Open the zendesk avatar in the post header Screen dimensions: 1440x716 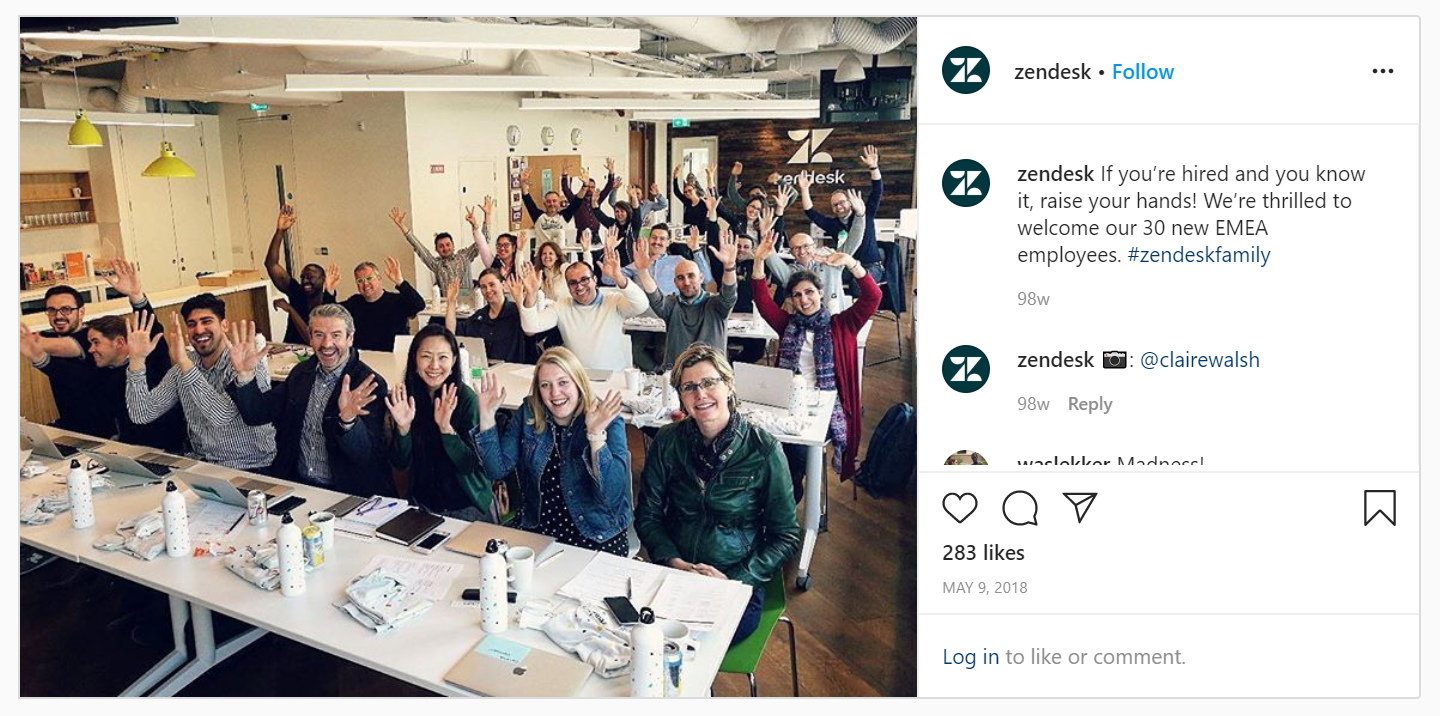(x=966, y=71)
